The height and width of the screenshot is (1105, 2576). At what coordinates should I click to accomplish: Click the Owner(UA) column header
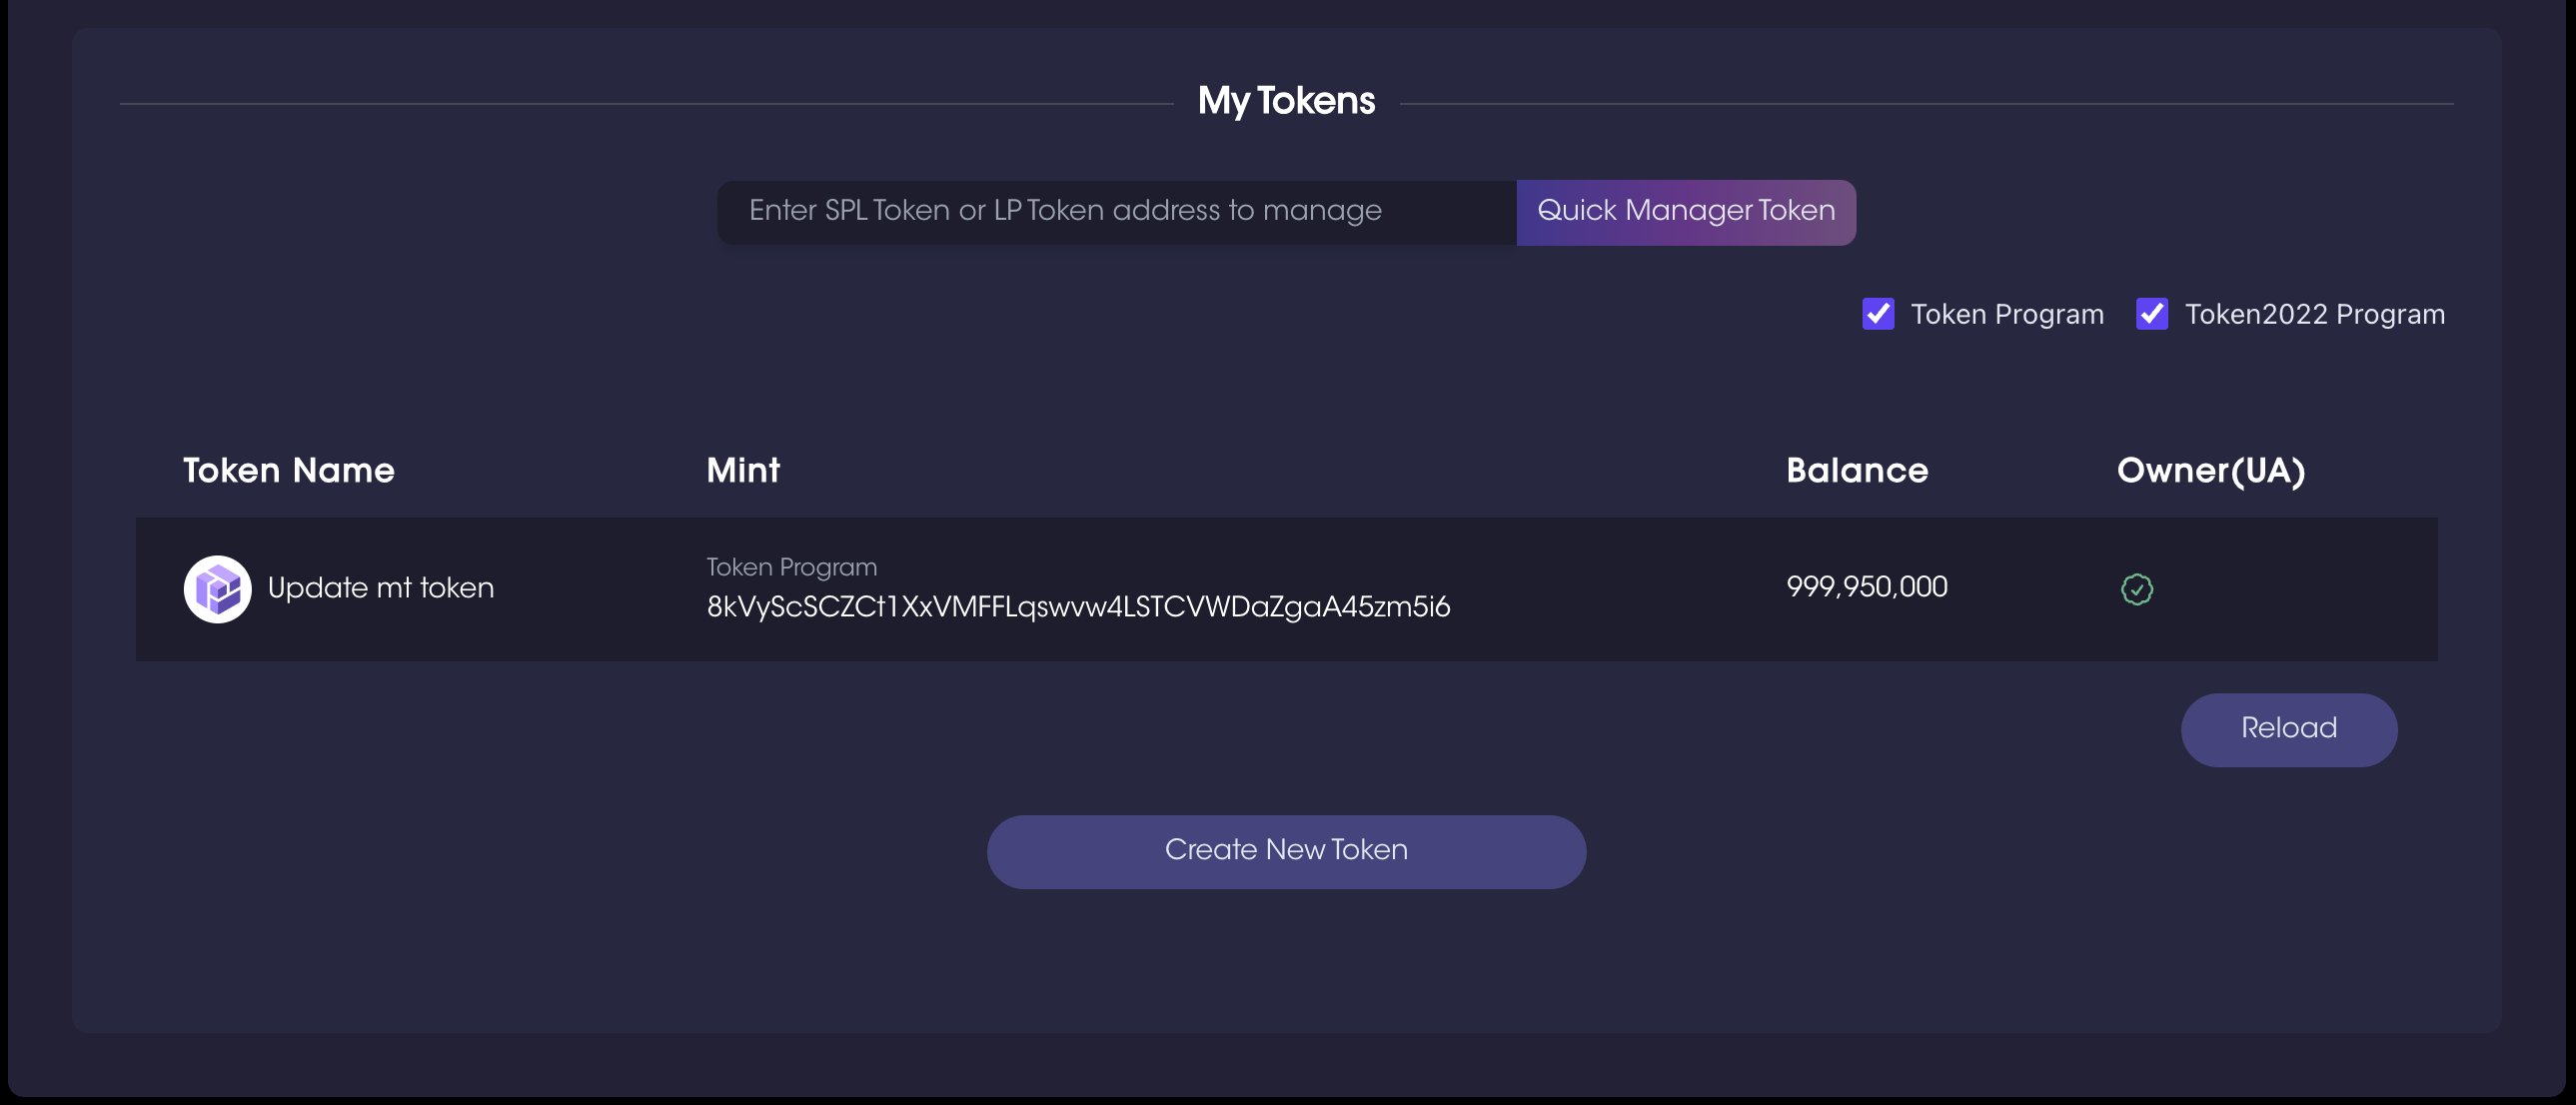pyautogui.click(x=2211, y=471)
